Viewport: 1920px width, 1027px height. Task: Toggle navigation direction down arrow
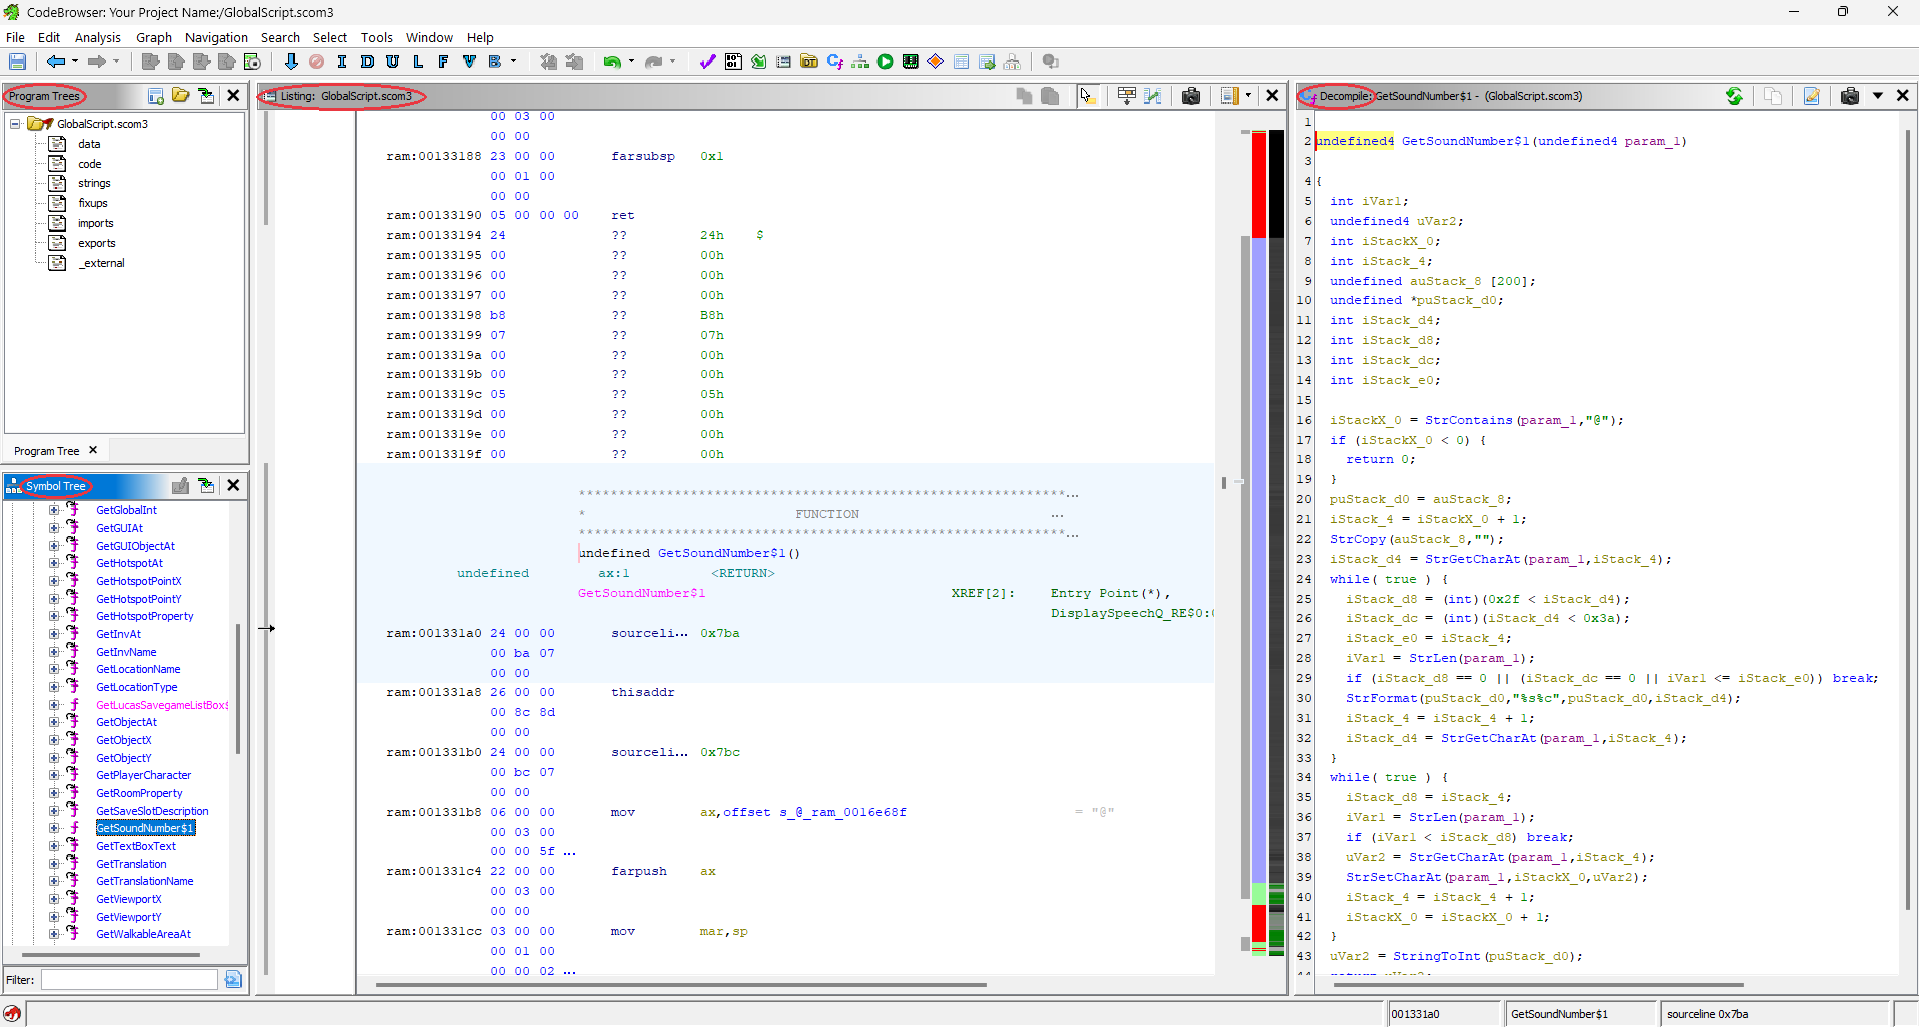click(291, 62)
